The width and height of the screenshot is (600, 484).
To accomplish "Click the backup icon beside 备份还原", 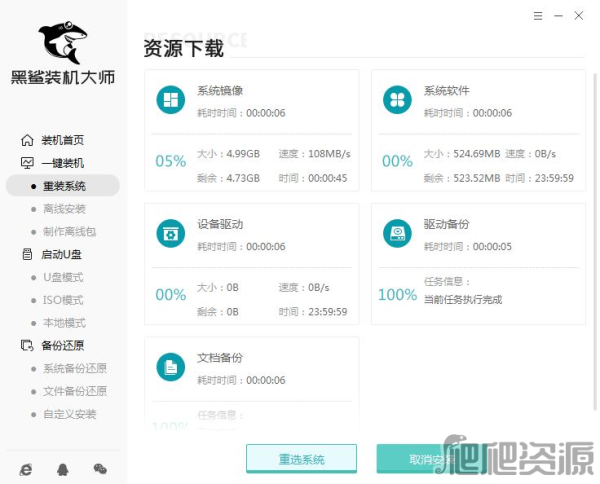I will 27,345.
